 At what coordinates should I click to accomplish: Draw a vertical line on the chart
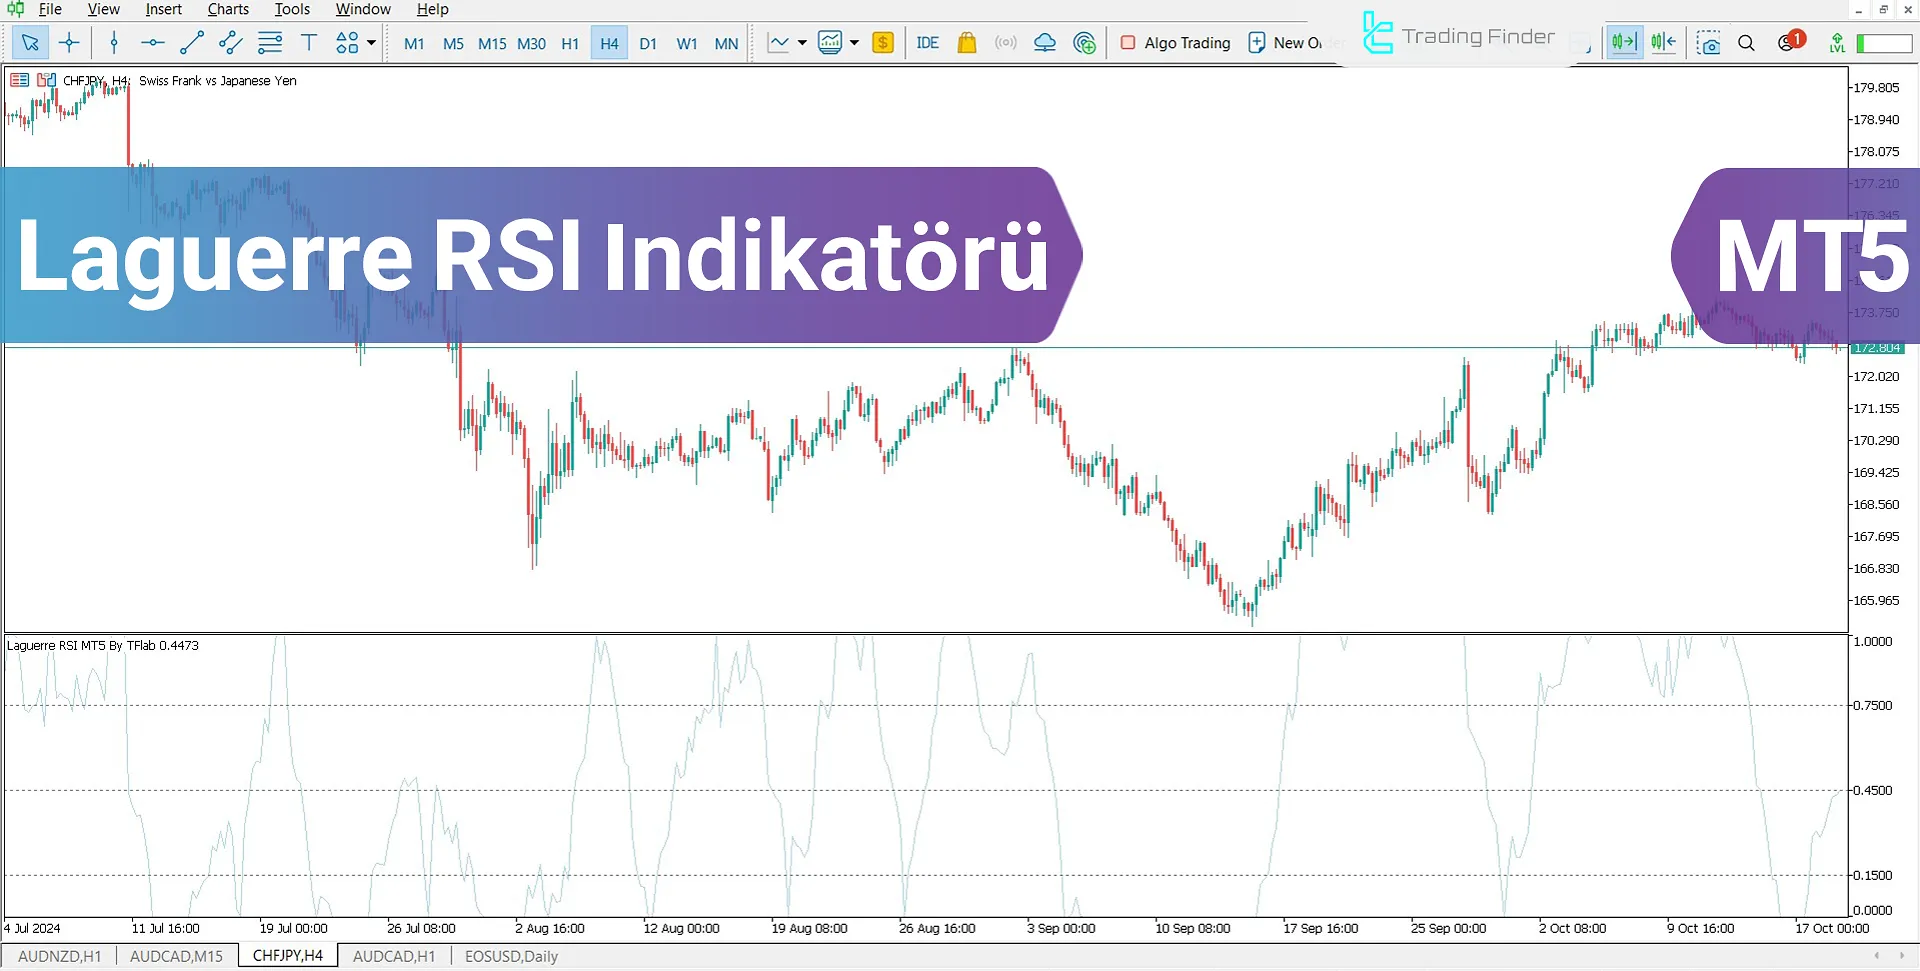pos(114,43)
